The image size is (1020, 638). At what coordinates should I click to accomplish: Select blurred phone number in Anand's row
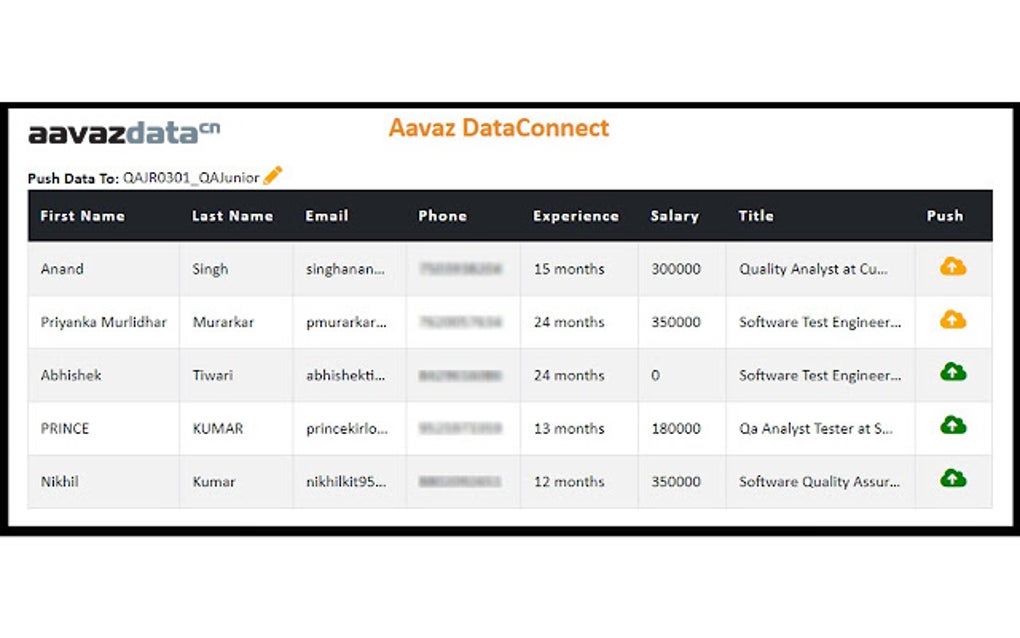(x=461, y=269)
